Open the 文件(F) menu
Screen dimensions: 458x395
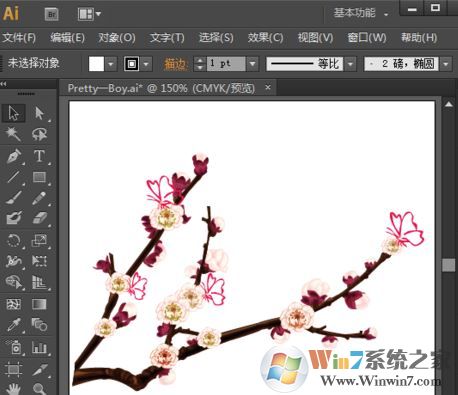click(x=19, y=37)
